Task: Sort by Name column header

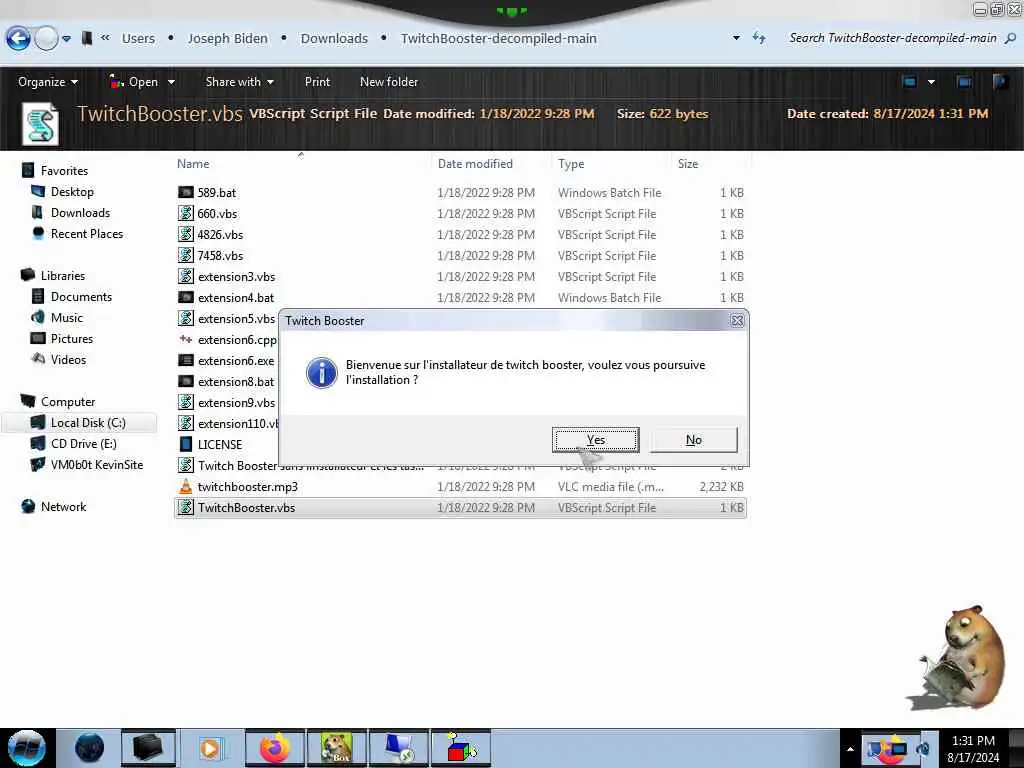Action: pos(193,164)
